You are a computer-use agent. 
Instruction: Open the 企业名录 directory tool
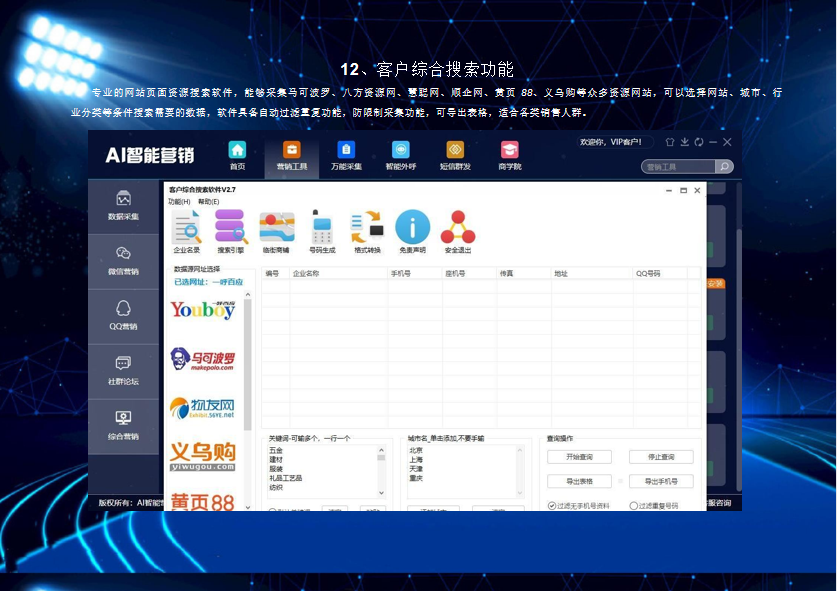coord(186,231)
